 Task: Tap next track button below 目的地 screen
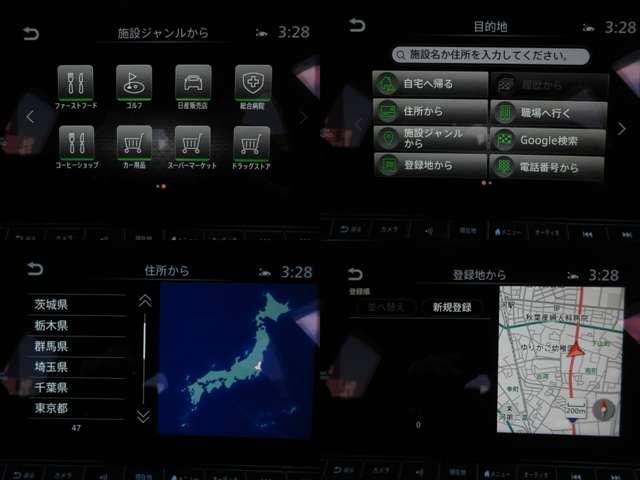627,235
